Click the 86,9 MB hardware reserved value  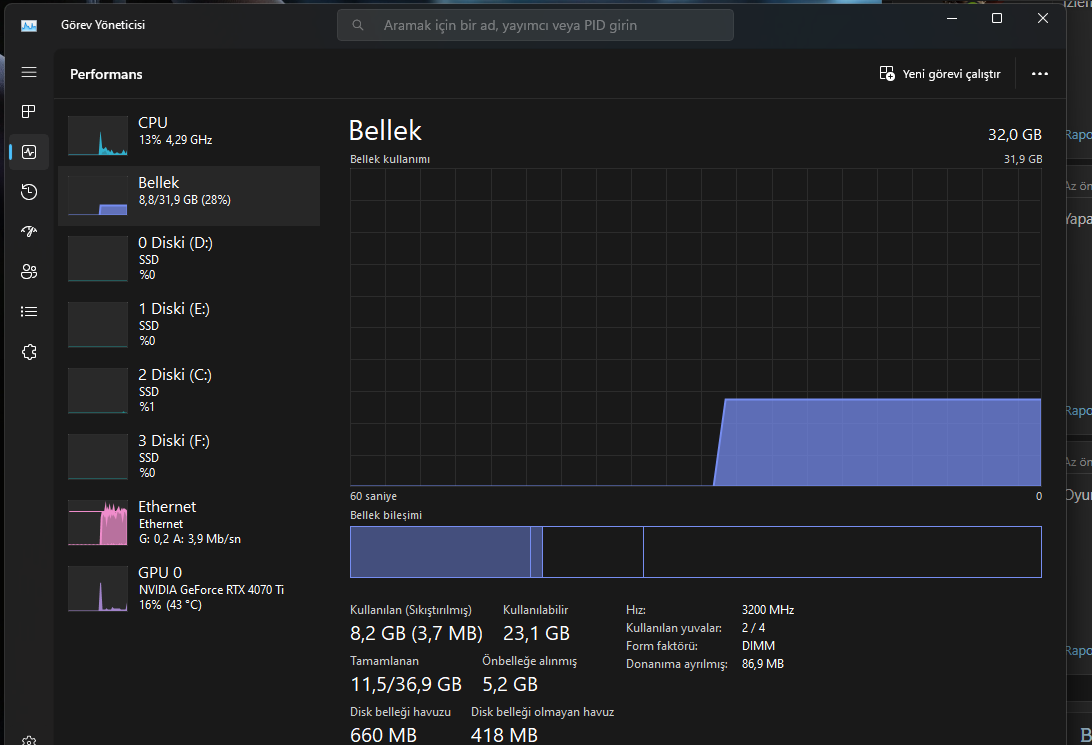763,664
